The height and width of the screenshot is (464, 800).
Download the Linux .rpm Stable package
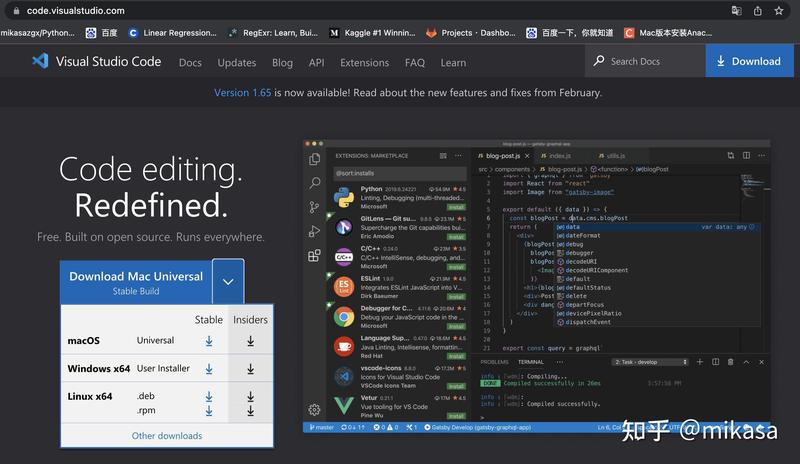tap(209, 410)
